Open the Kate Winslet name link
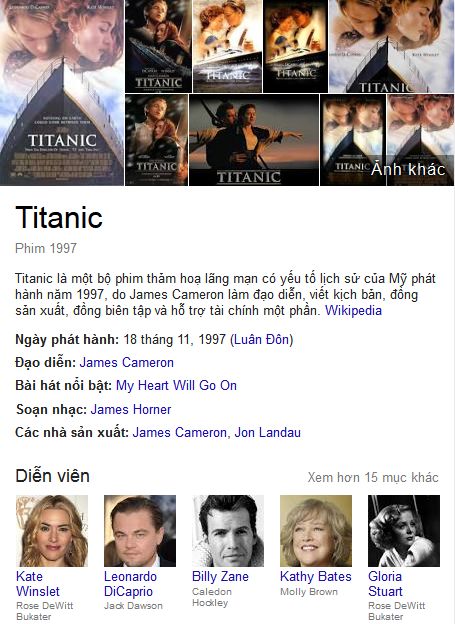The height and width of the screenshot is (624, 455). [38, 584]
